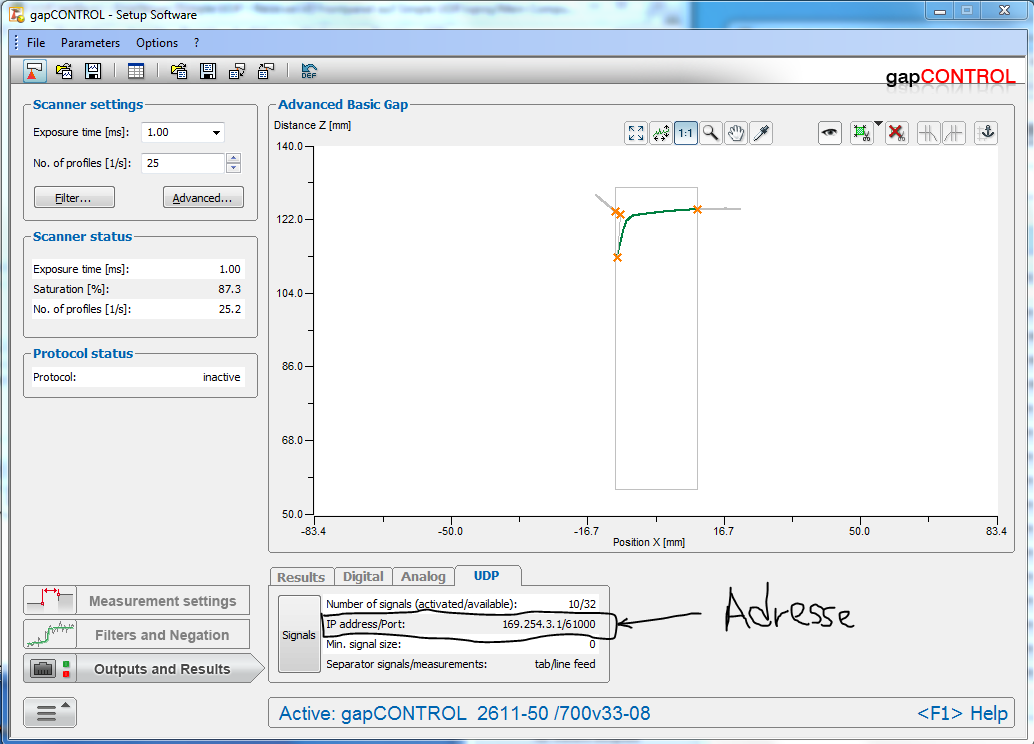Click the Min. signal size value
Screen dimensions: 1034x744
click(592, 644)
